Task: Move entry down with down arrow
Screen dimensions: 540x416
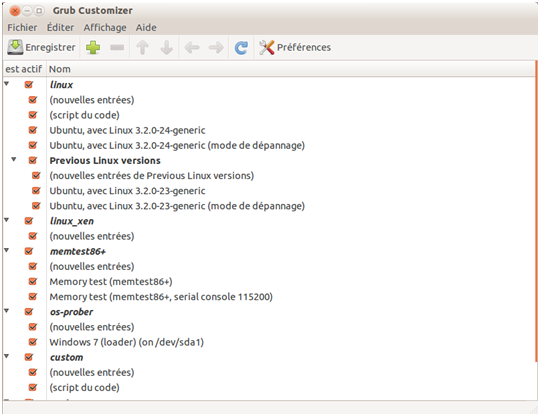Action: coord(167,48)
